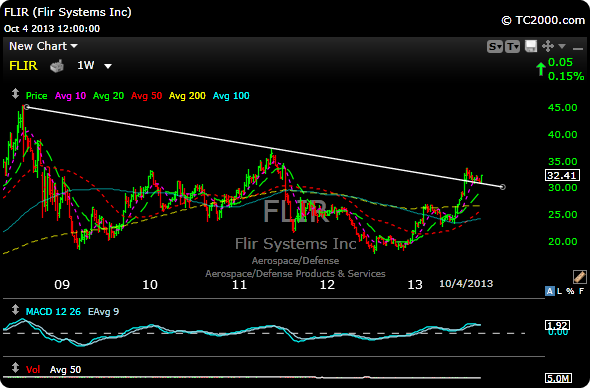Image resolution: width=590 pixels, height=388 pixels.
Task: Click the TC2000.com copyright text
Action: pos(543,20)
